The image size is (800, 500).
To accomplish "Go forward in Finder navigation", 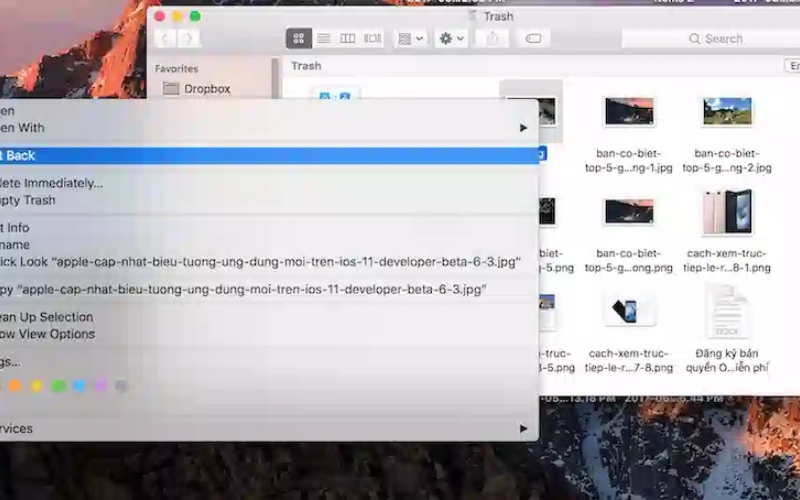I will click(x=188, y=38).
